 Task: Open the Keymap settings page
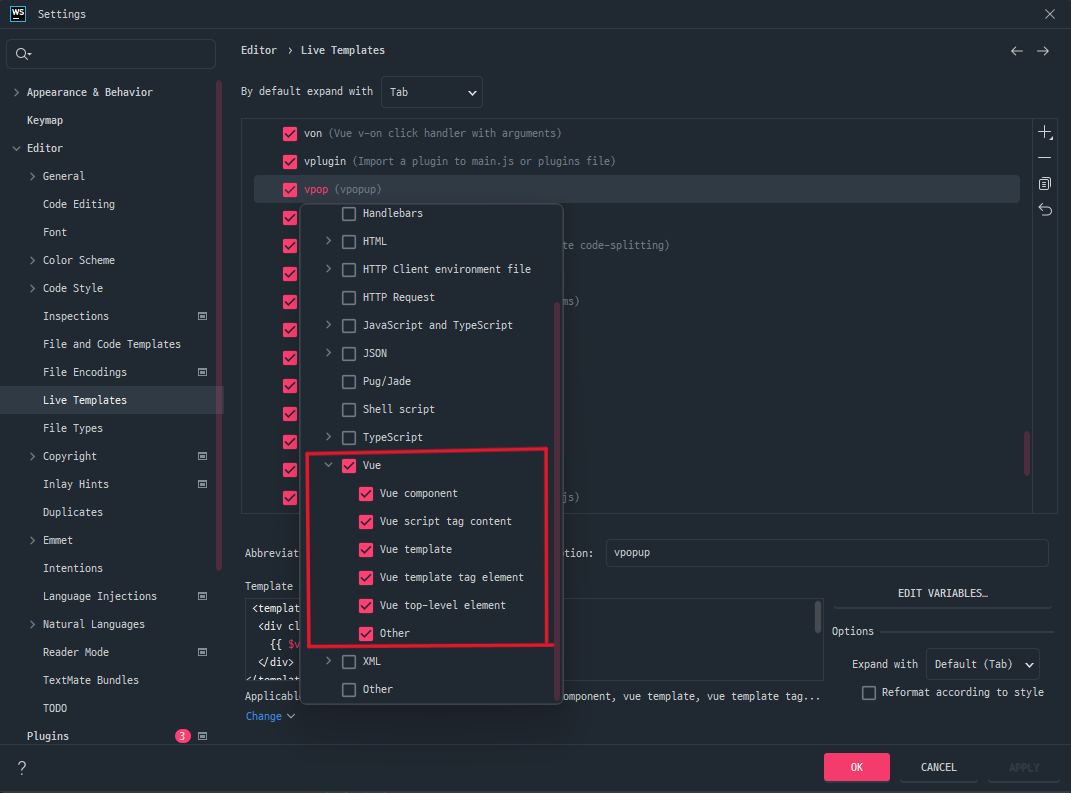(44, 120)
